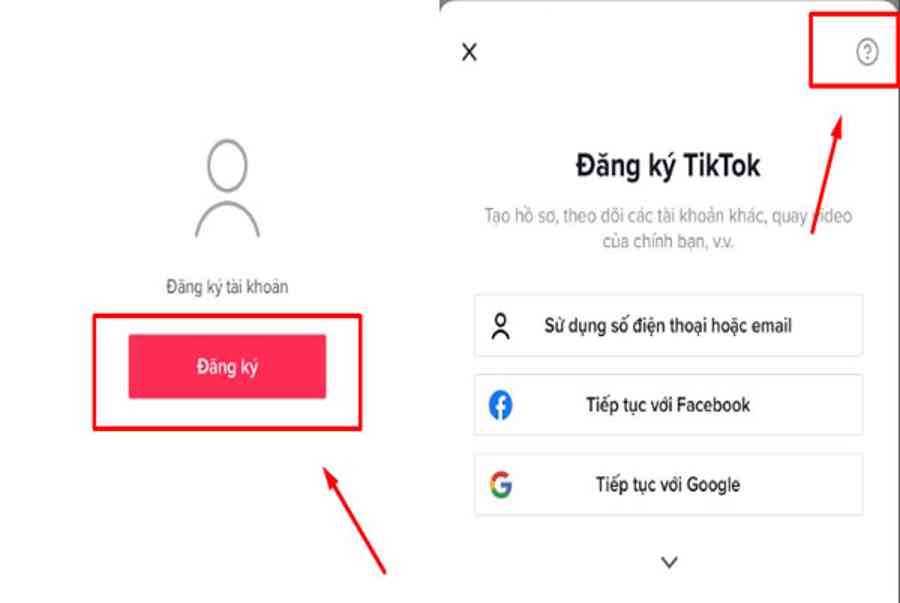Screen dimensions: 900x603
Task: Select the Đăng ký tài khoản label
Action: coord(227,286)
